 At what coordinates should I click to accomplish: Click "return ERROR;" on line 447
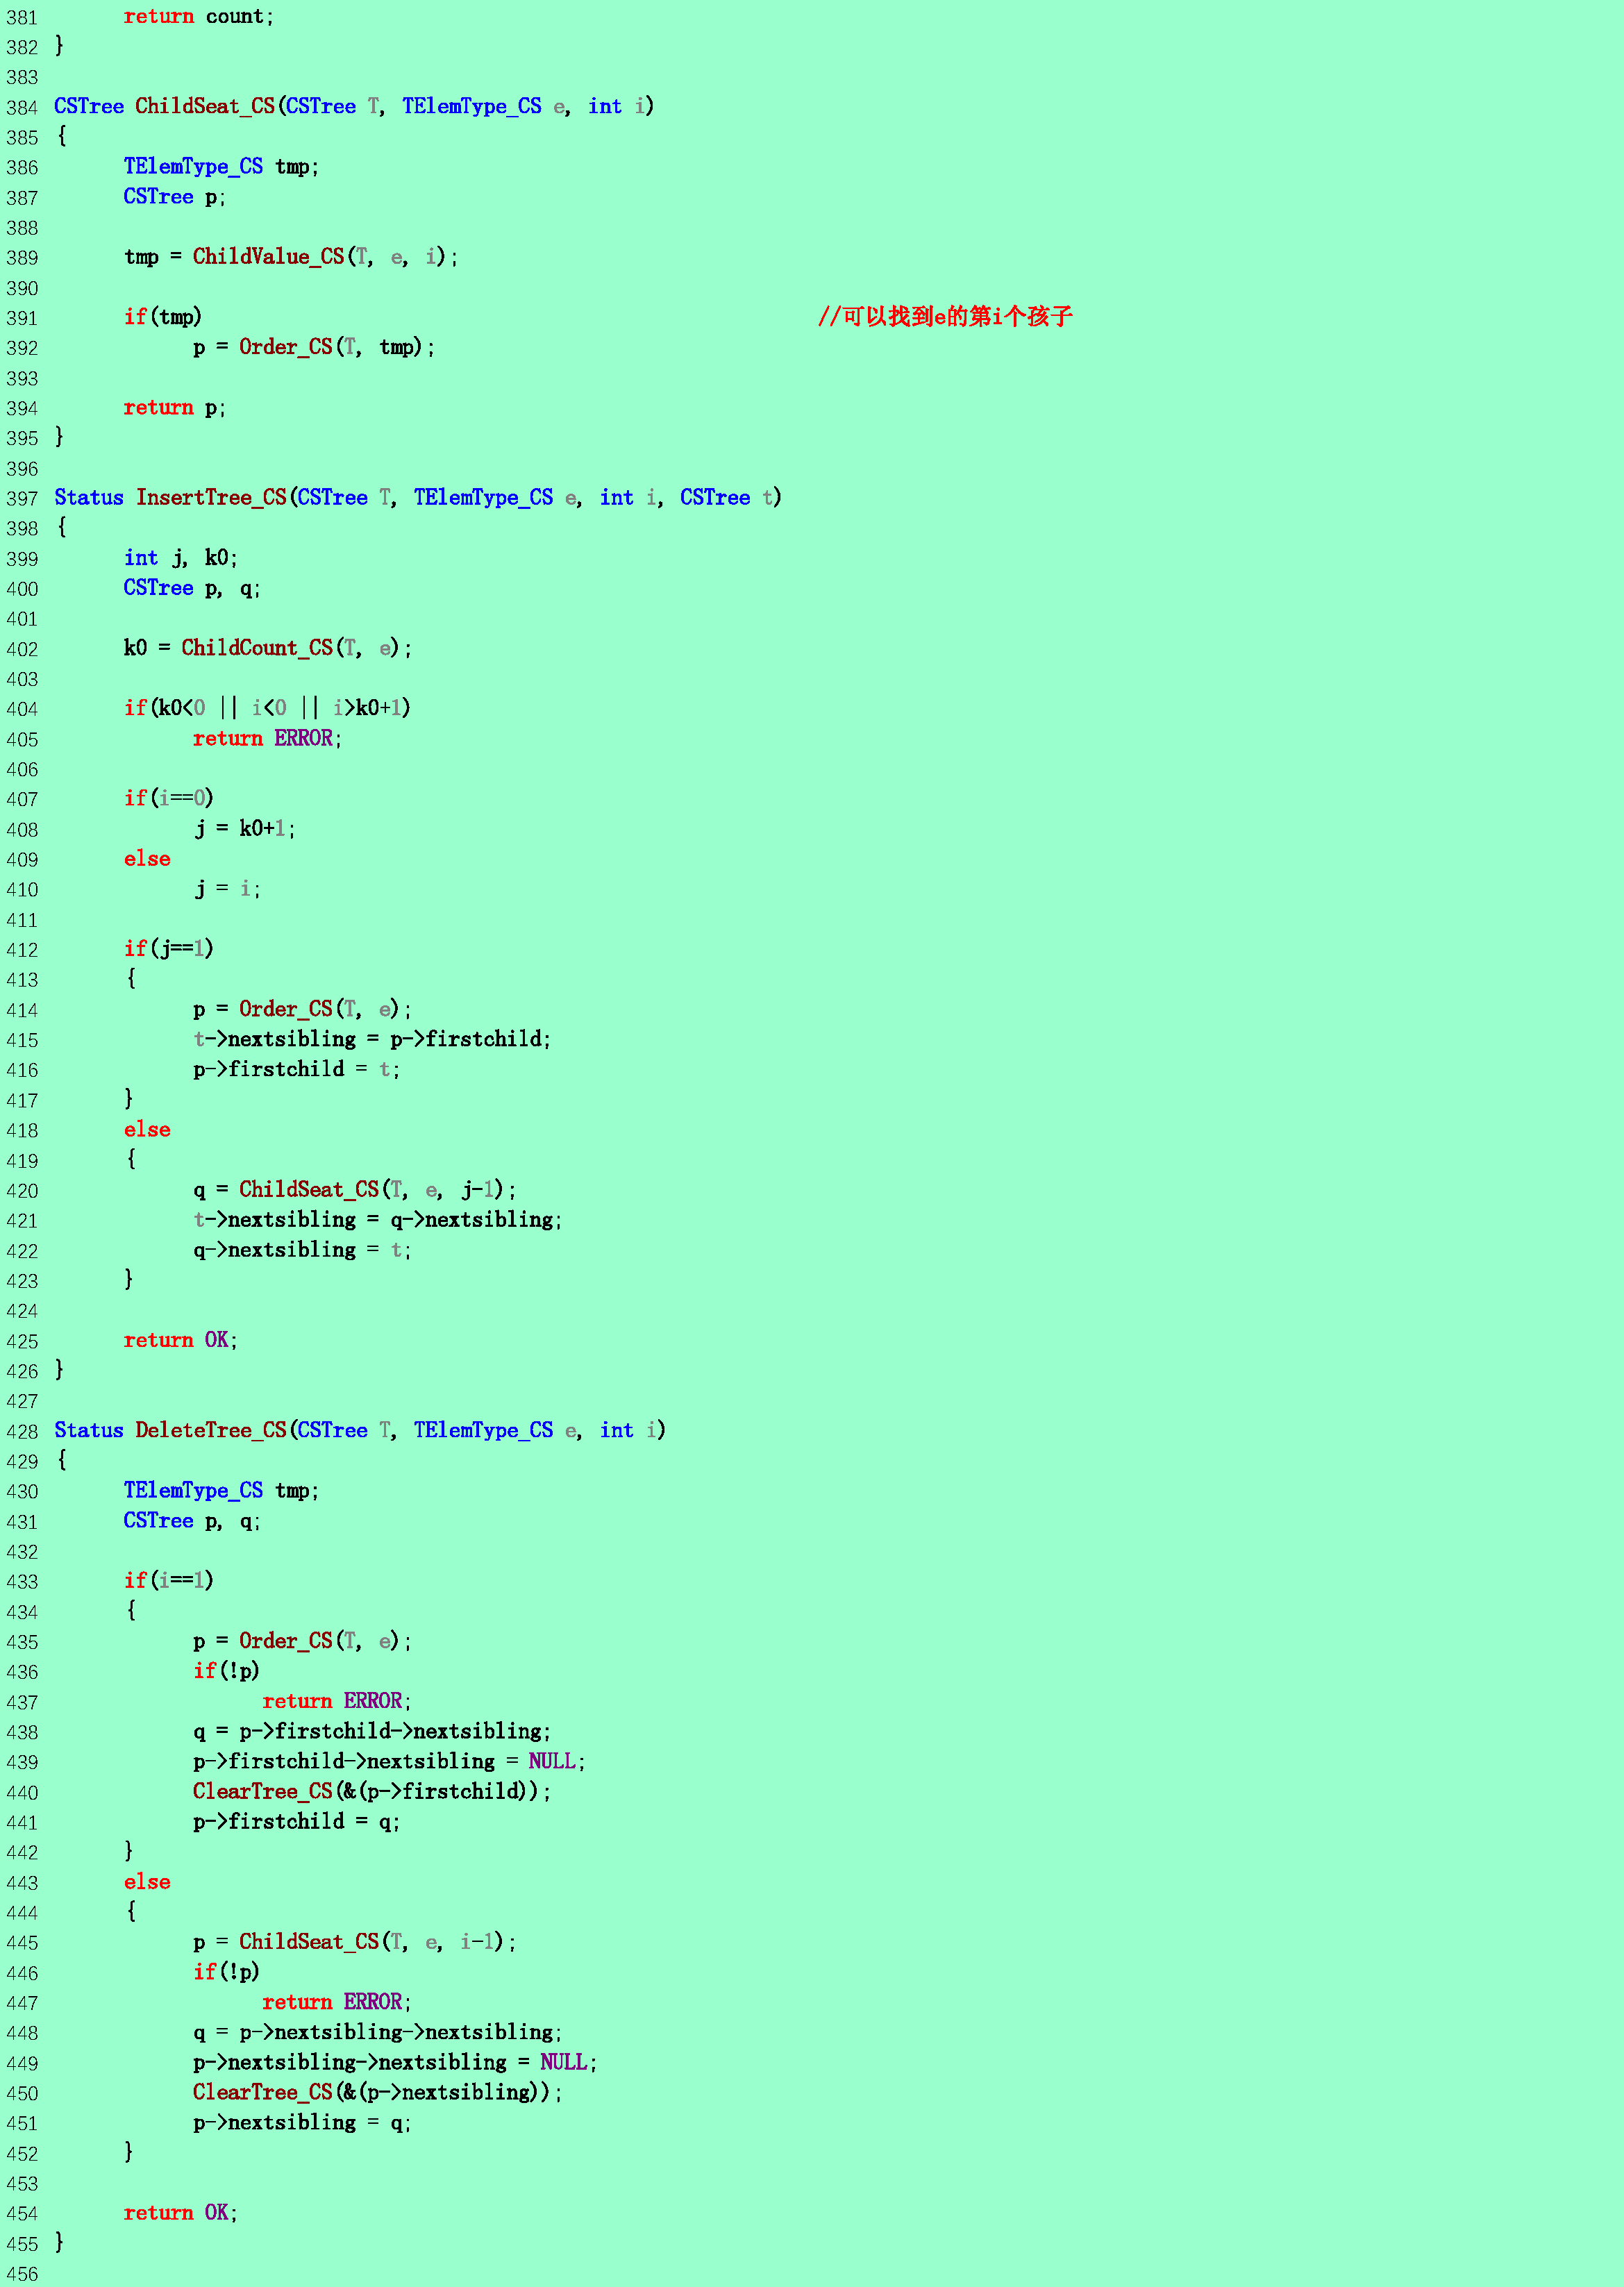[337, 2002]
